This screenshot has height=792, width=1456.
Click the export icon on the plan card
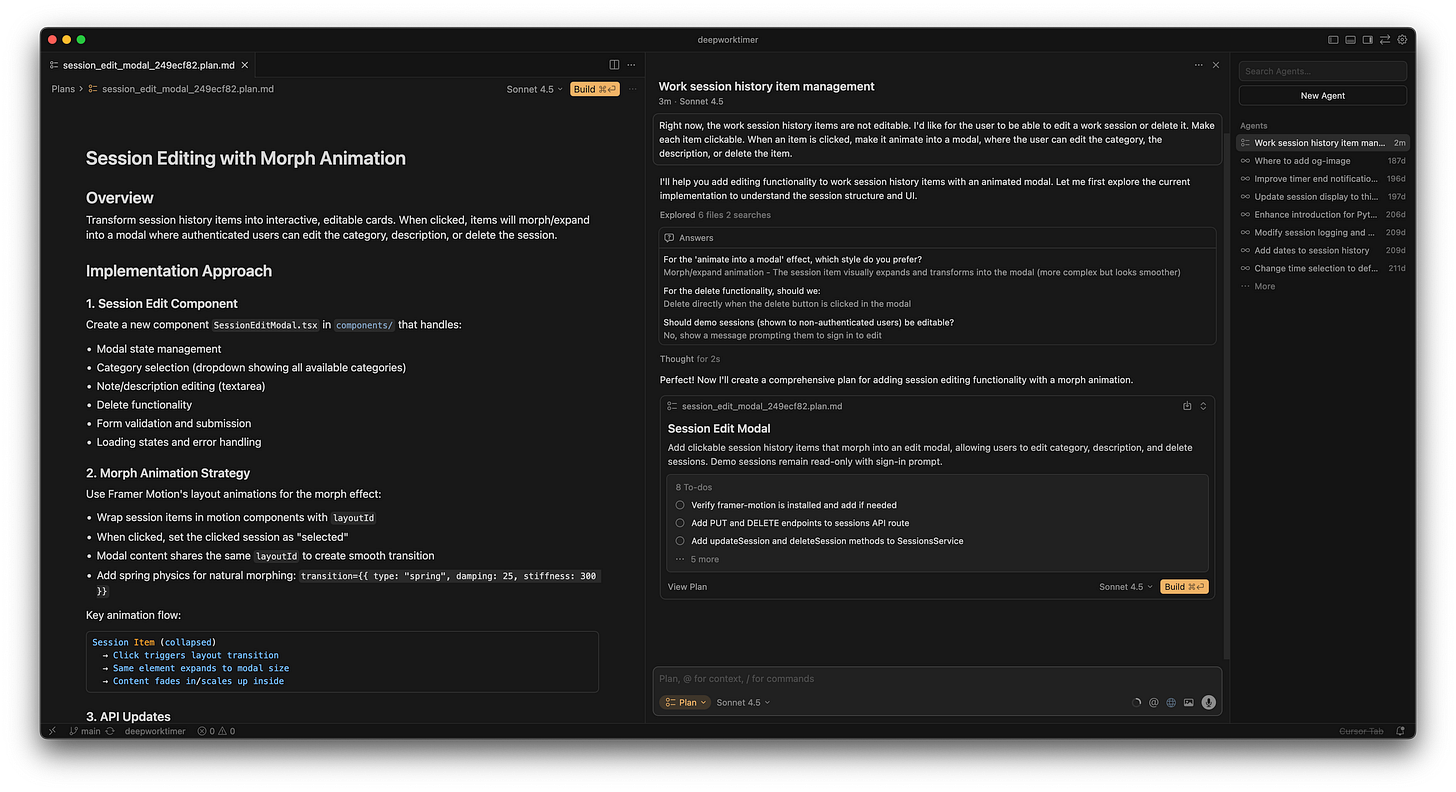pyautogui.click(x=1187, y=406)
